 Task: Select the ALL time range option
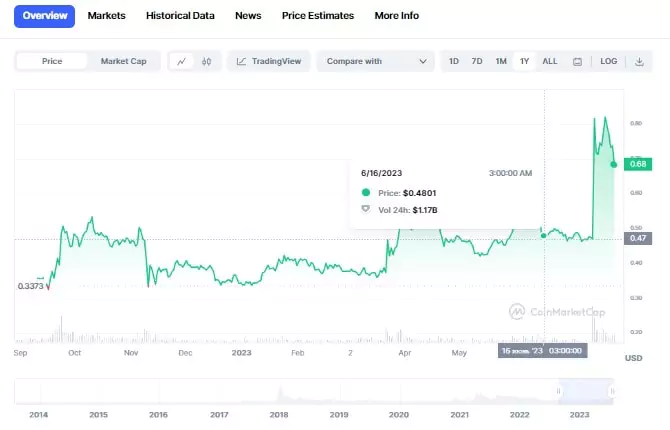tap(549, 61)
